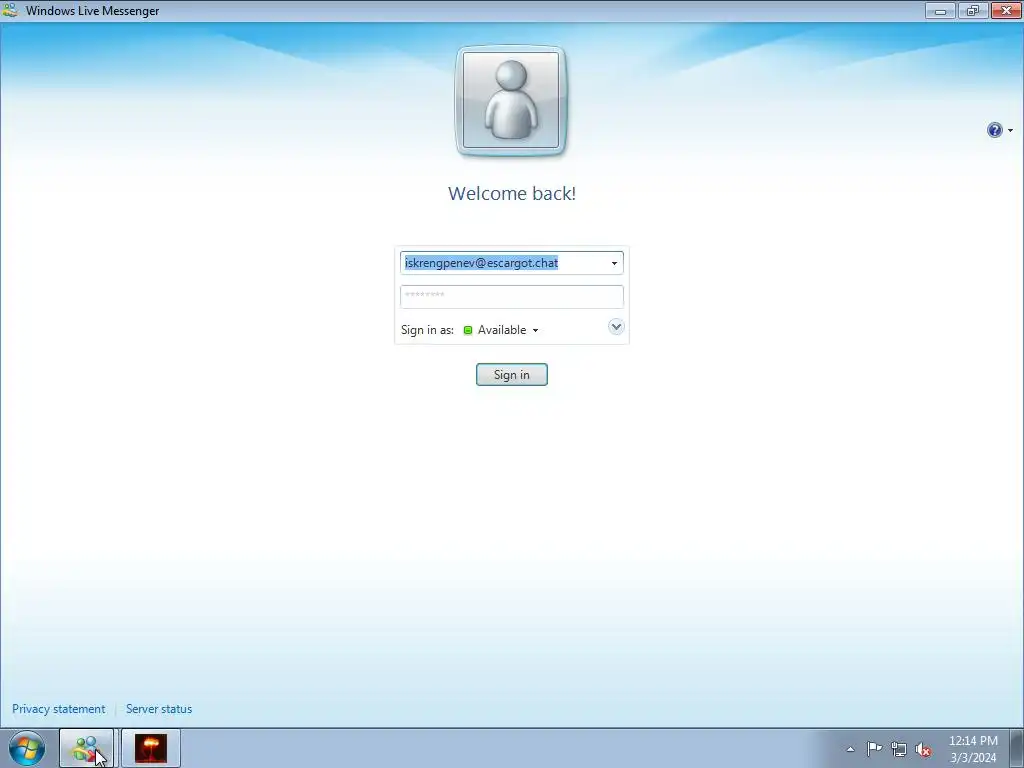Open the Help question mark icon
Image resolution: width=1024 pixels, height=768 pixels.
[994, 130]
